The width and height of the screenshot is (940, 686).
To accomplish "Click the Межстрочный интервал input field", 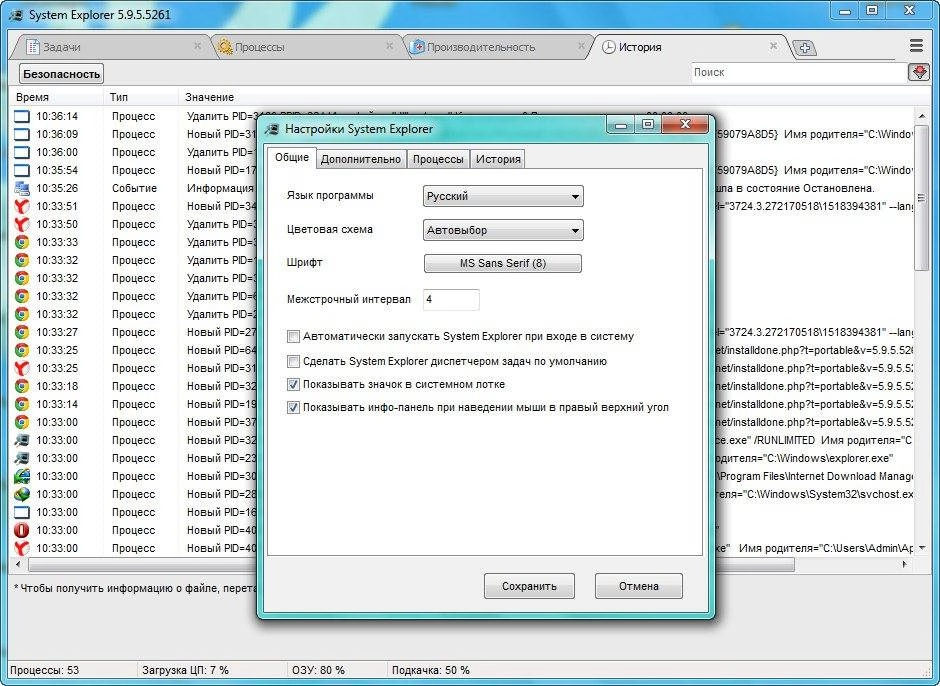I will [x=451, y=299].
